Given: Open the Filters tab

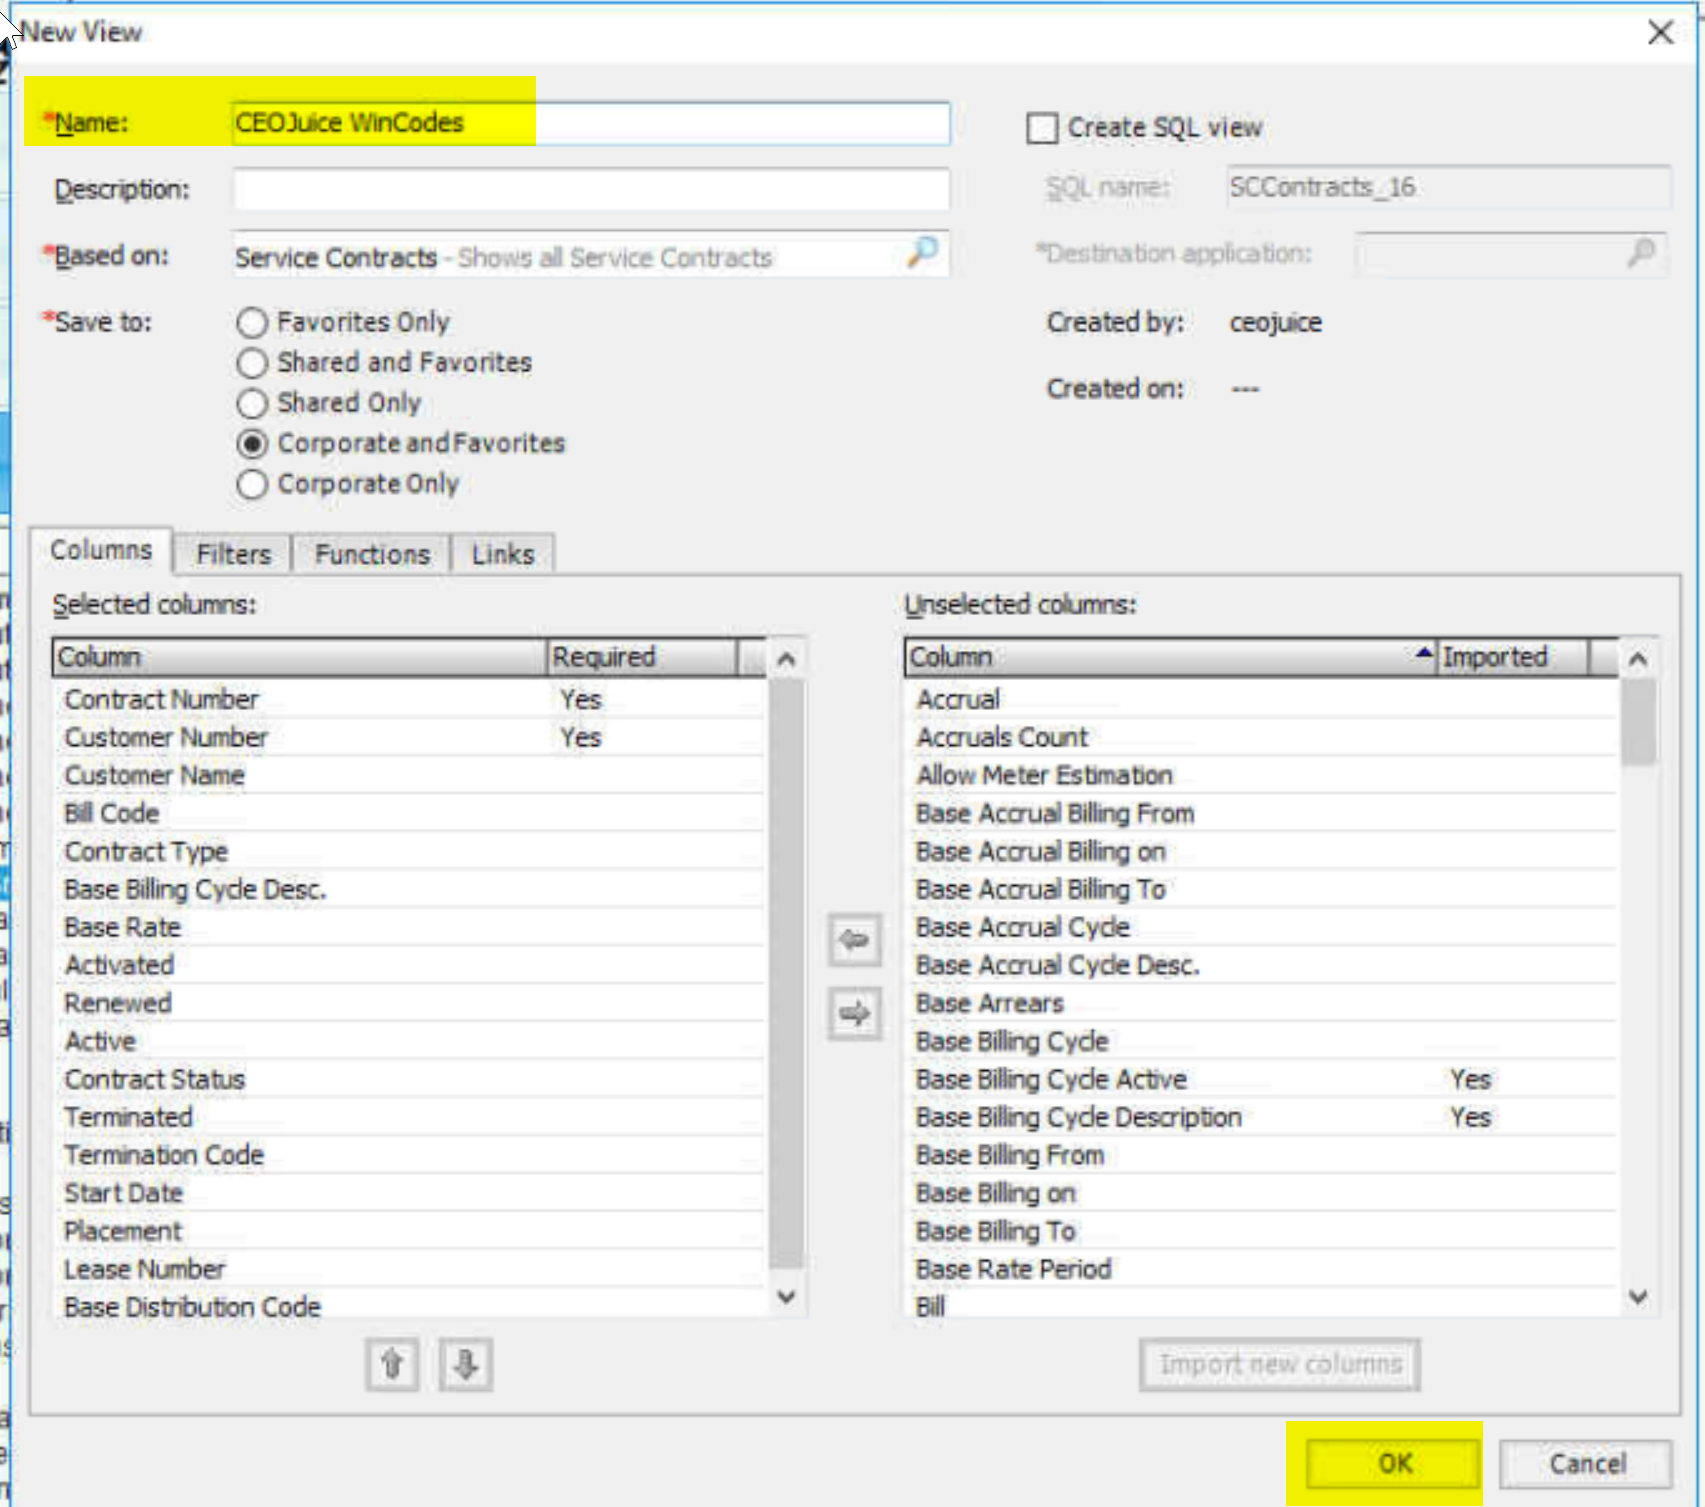Looking at the screenshot, I should pyautogui.click(x=233, y=554).
